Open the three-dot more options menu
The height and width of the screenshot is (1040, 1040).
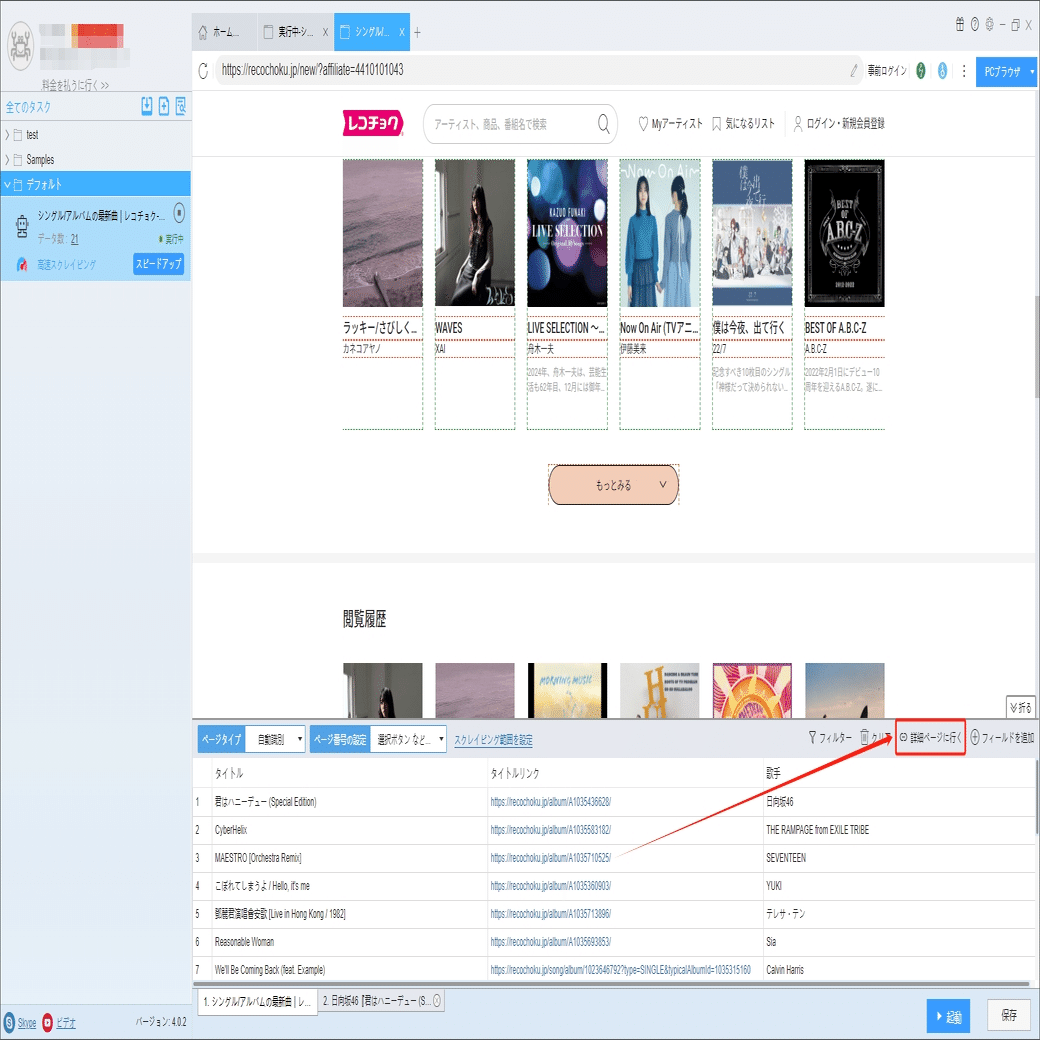pyautogui.click(x=964, y=70)
